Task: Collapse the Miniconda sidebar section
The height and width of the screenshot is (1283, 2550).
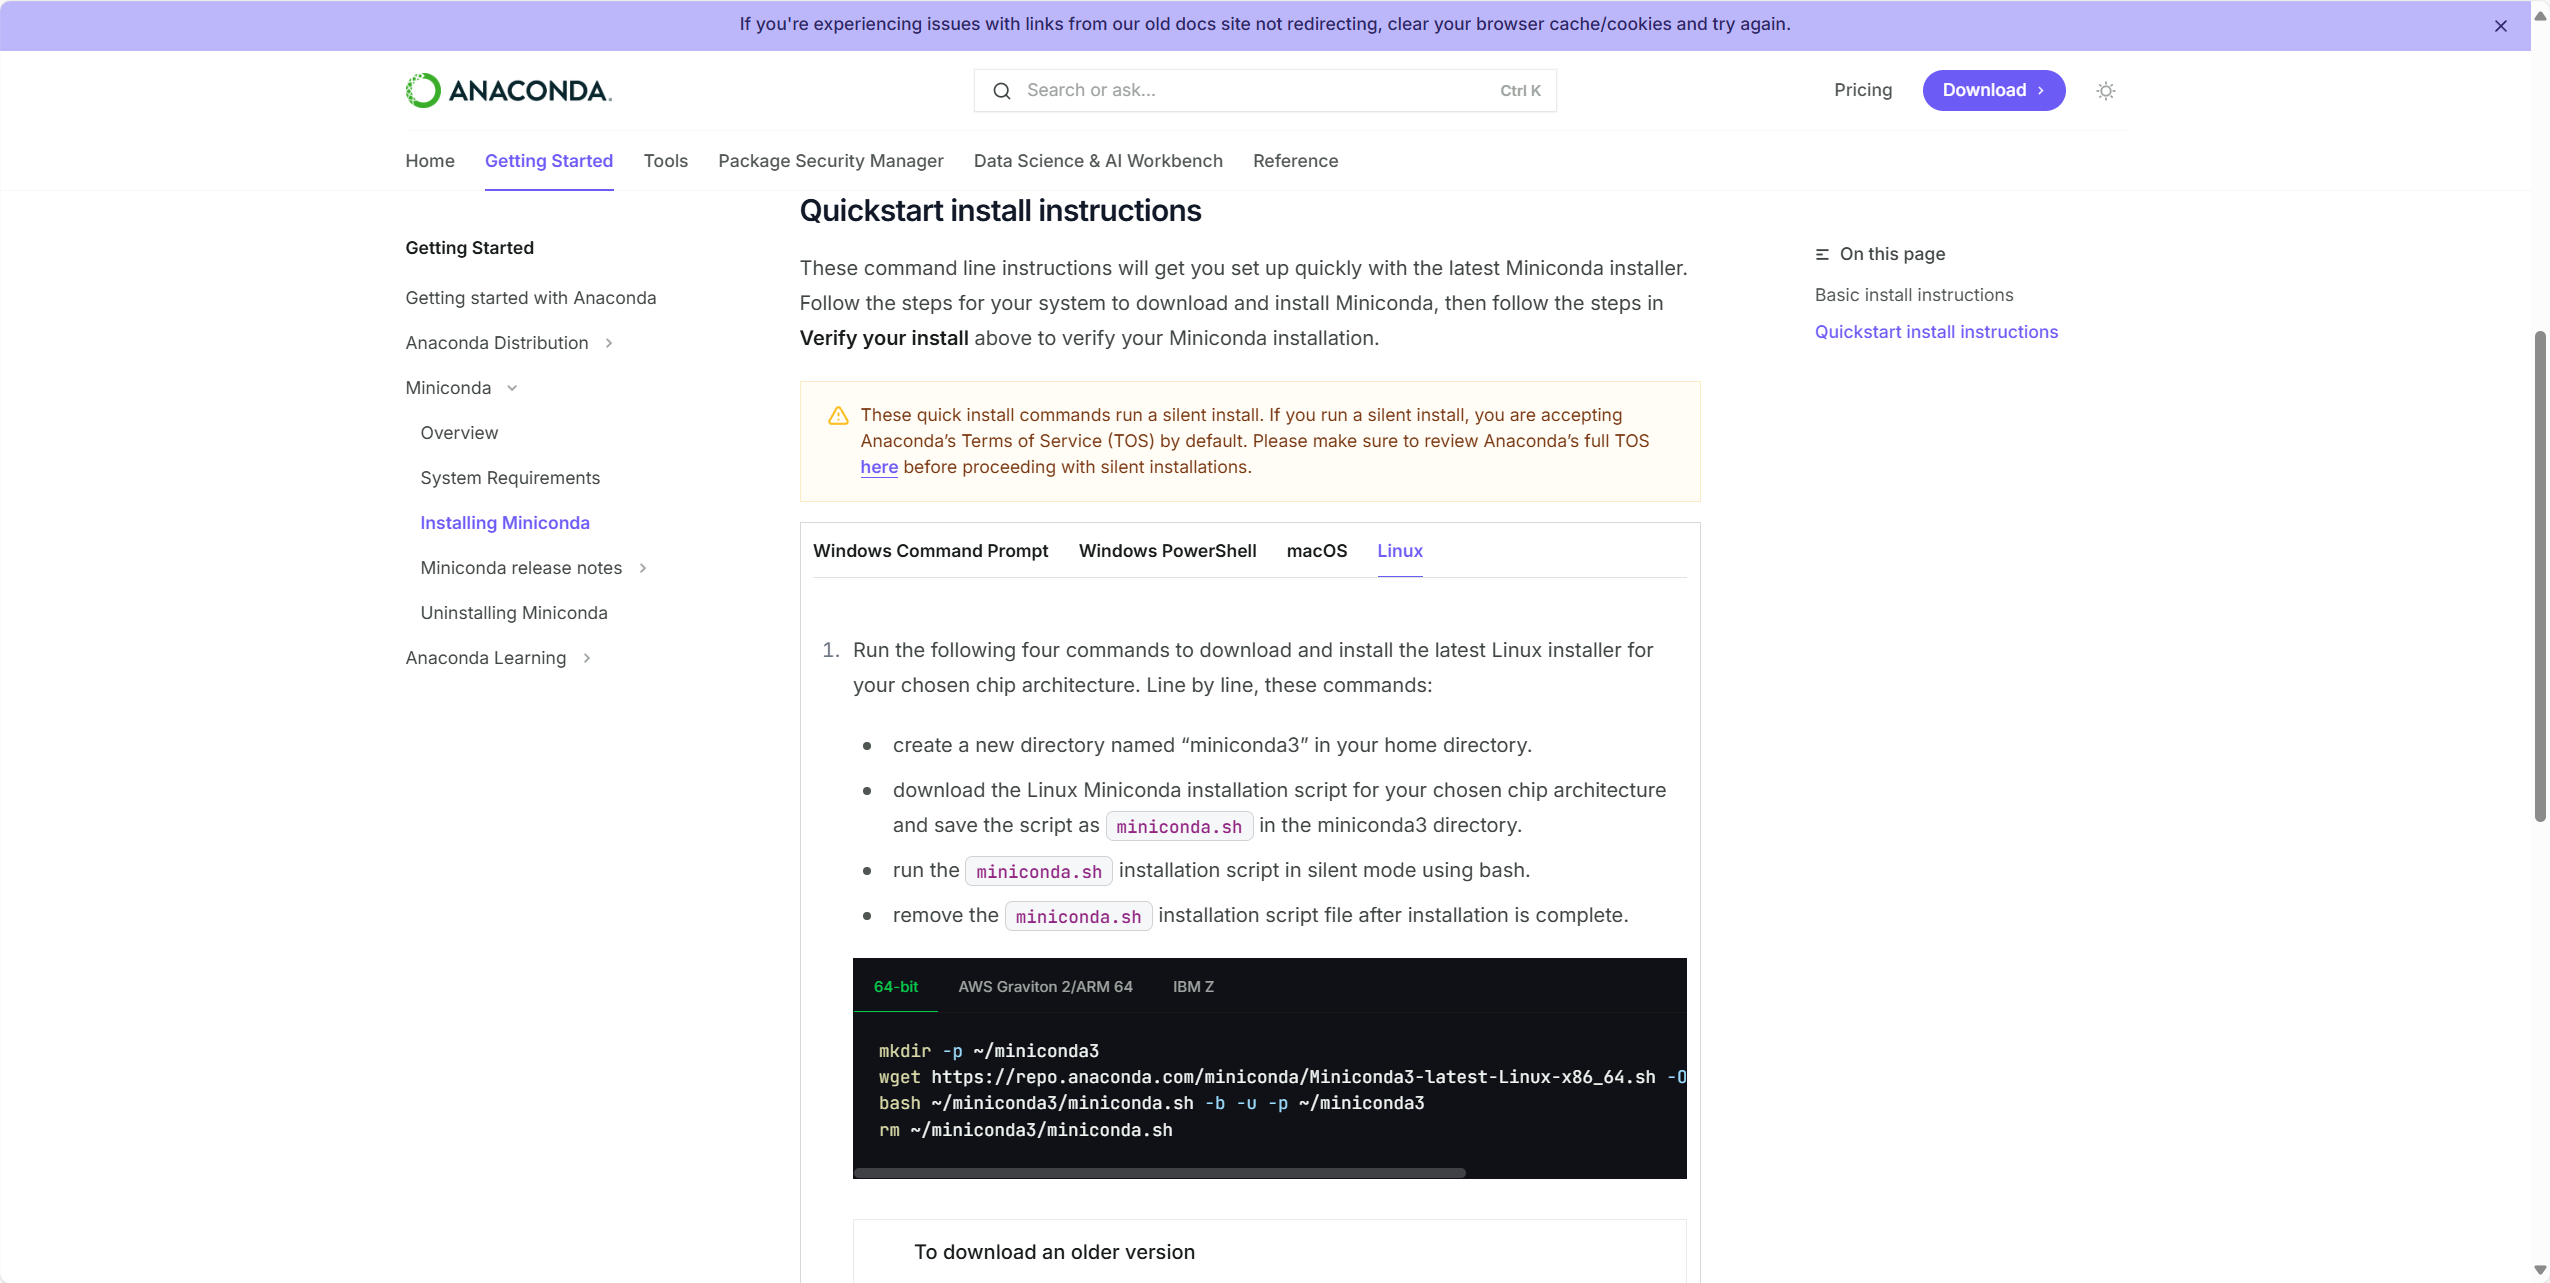Action: click(x=512, y=388)
